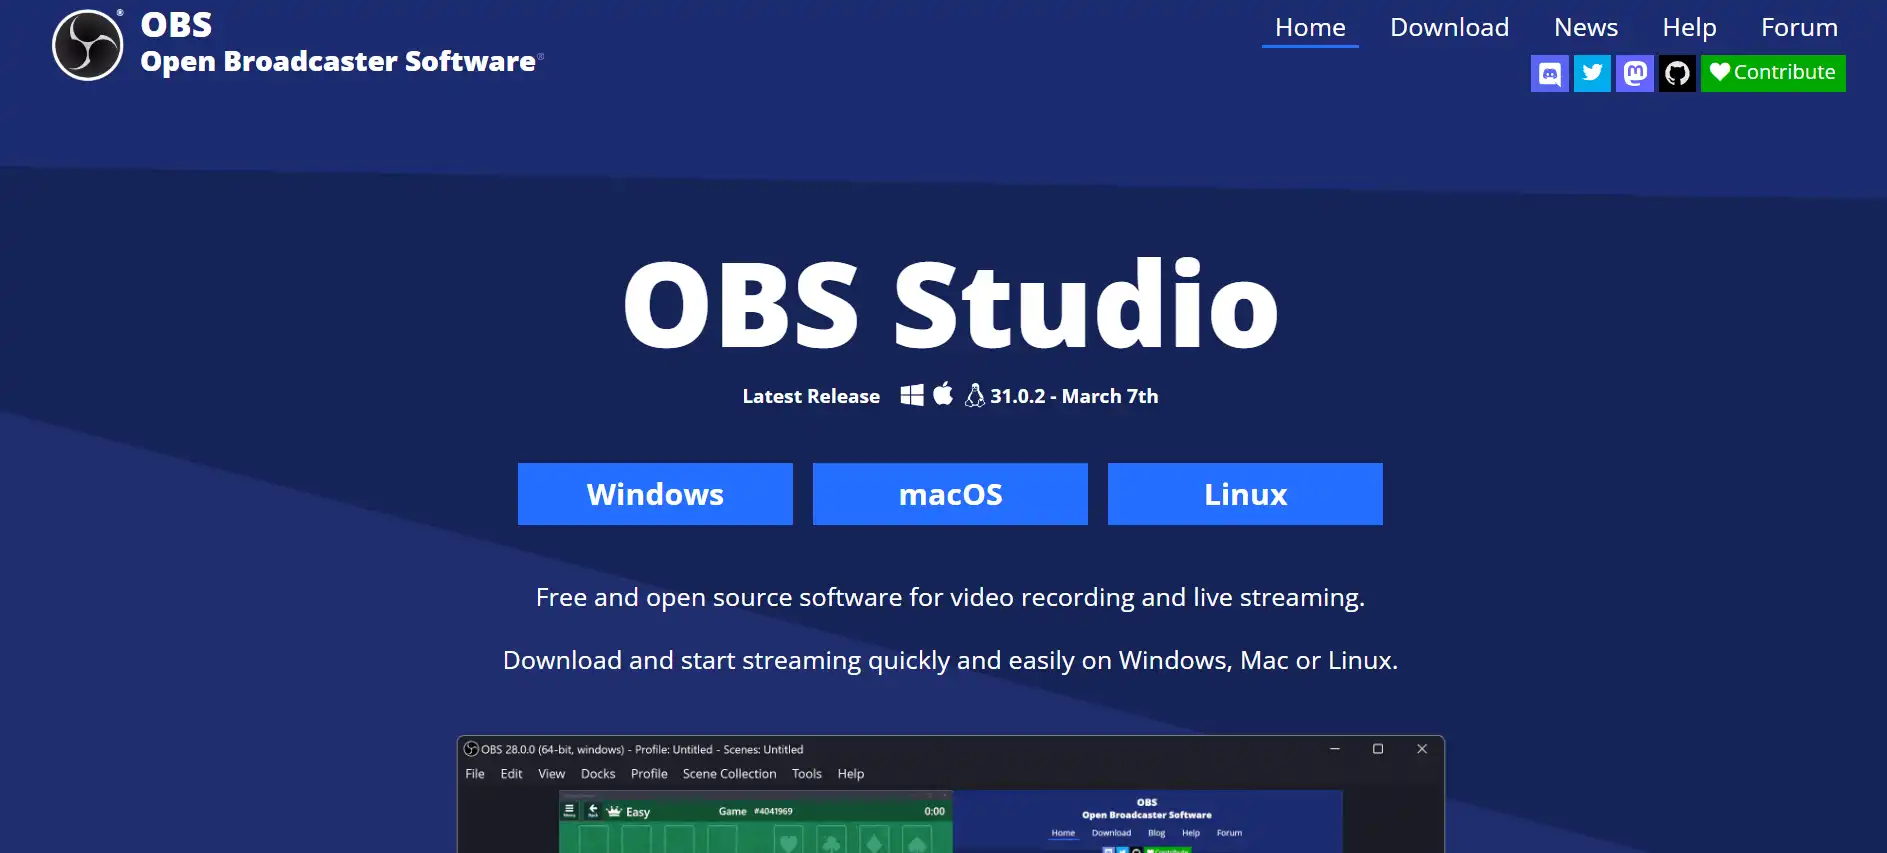Select the blue macOS download button
Screen dimensions: 1887x853
(950, 494)
